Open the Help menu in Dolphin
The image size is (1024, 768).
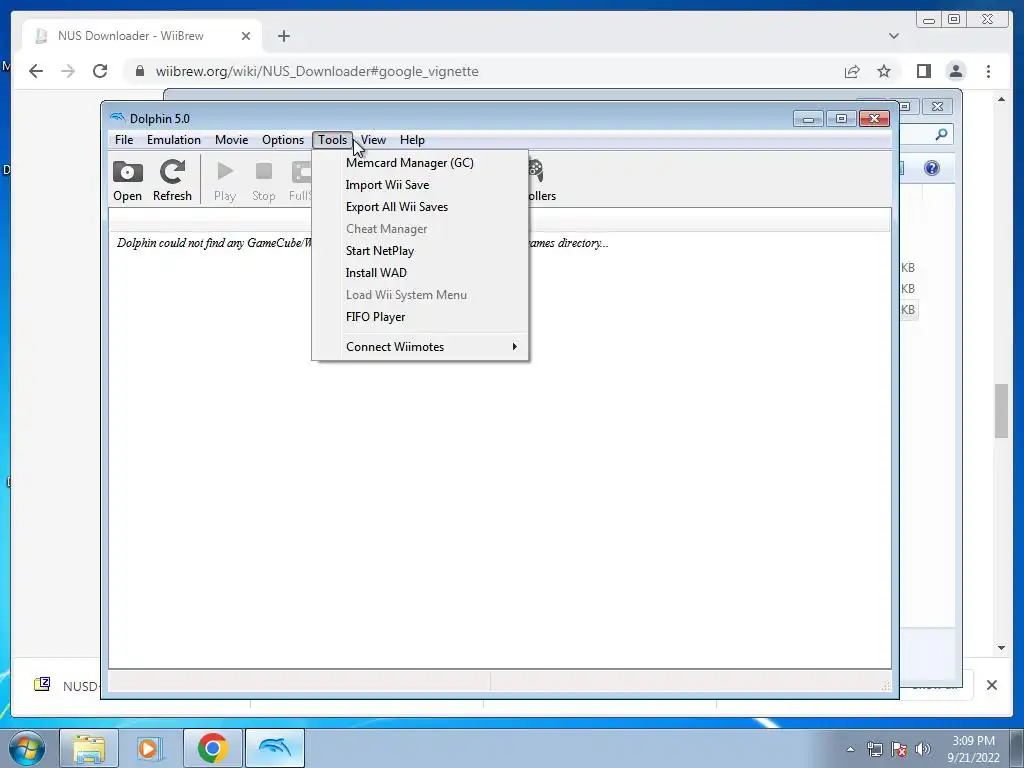coord(412,140)
